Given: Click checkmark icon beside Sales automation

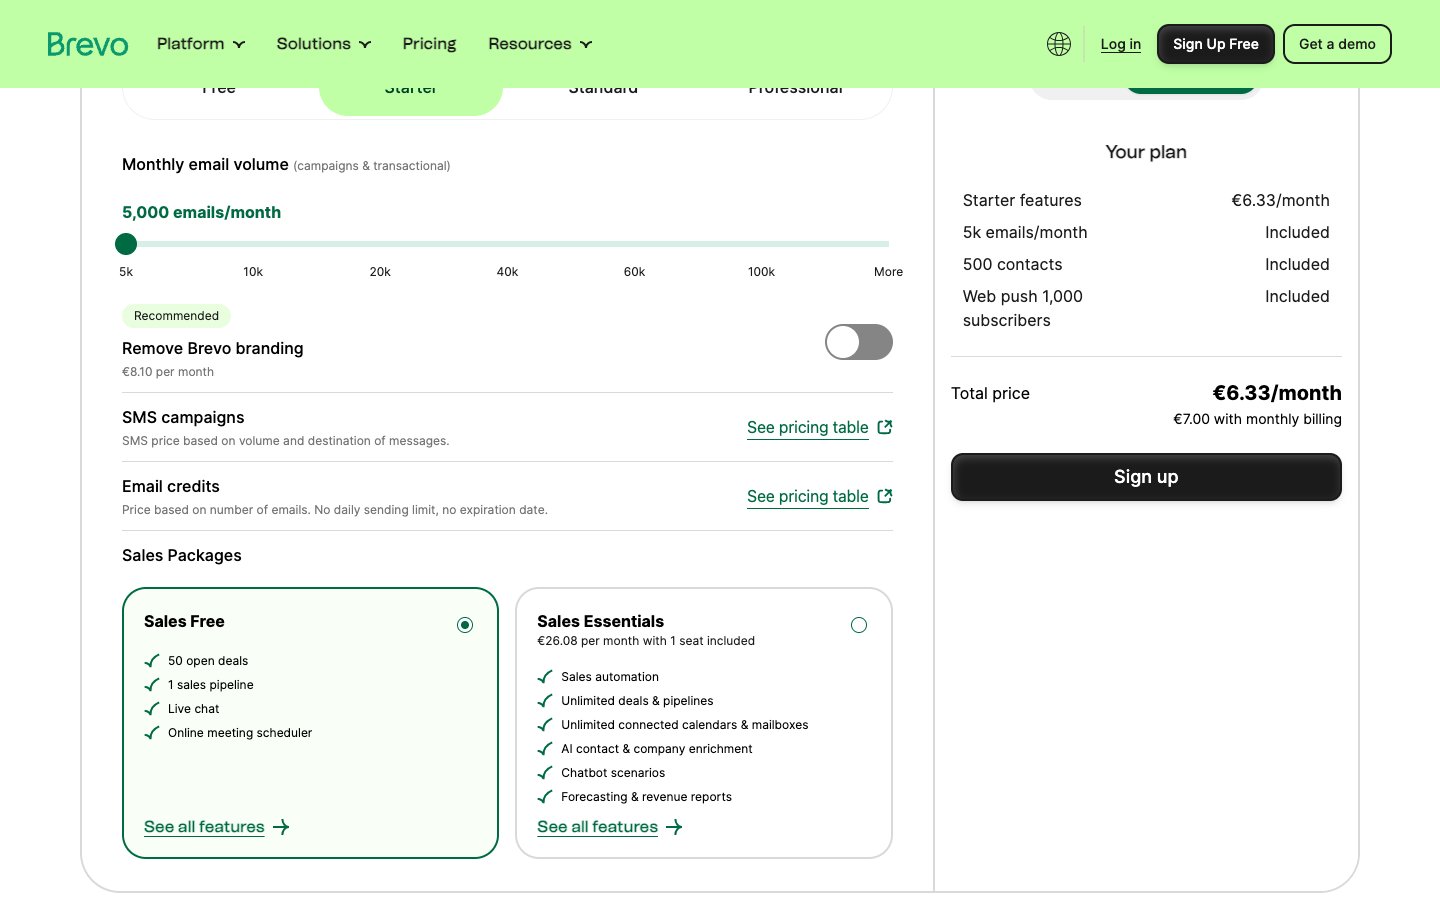Looking at the screenshot, I should point(545,677).
